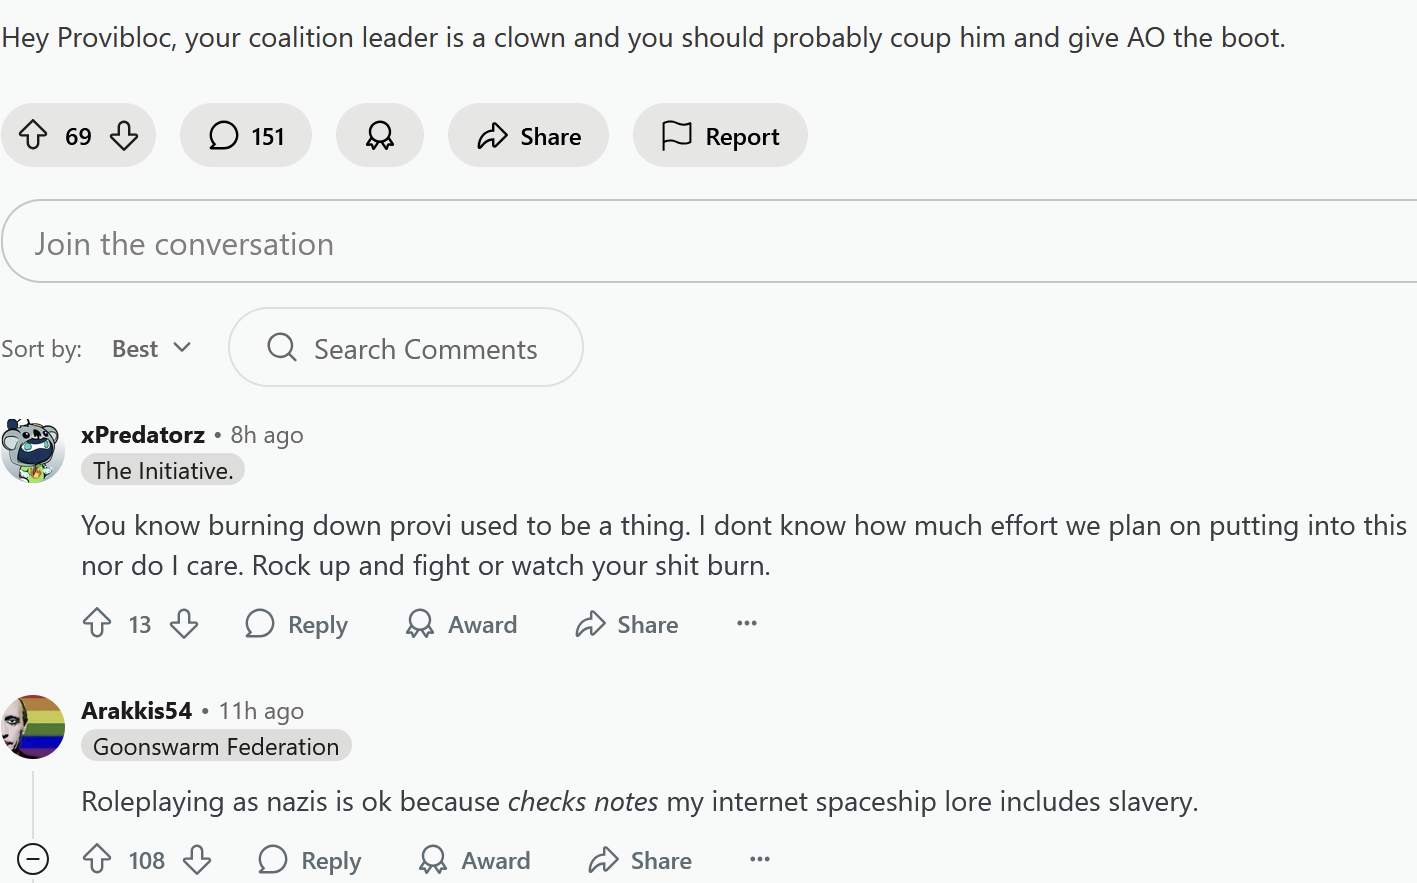Downvote Arakkis54's comment
The height and width of the screenshot is (883, 1417).
pyautogui.click(x=197, y=859)
